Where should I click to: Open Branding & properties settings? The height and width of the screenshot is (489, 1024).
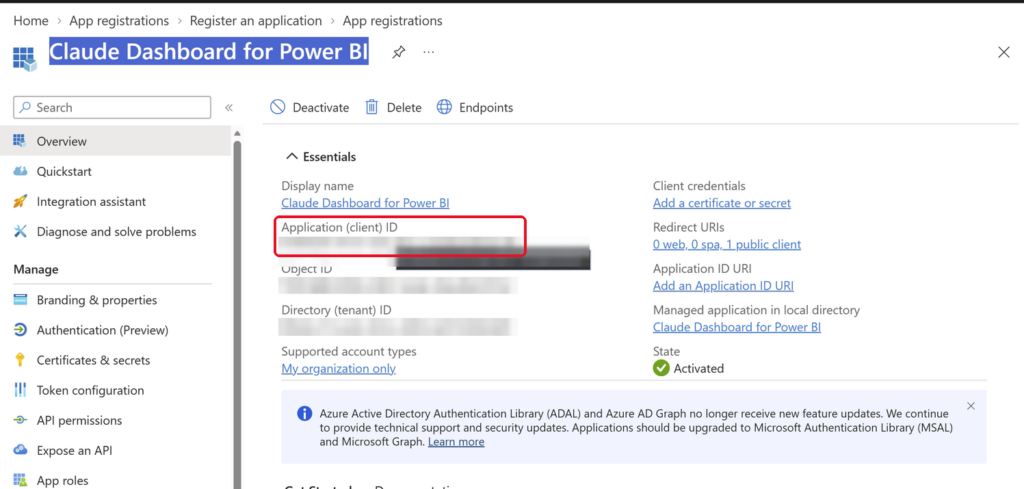pos(97,300)
